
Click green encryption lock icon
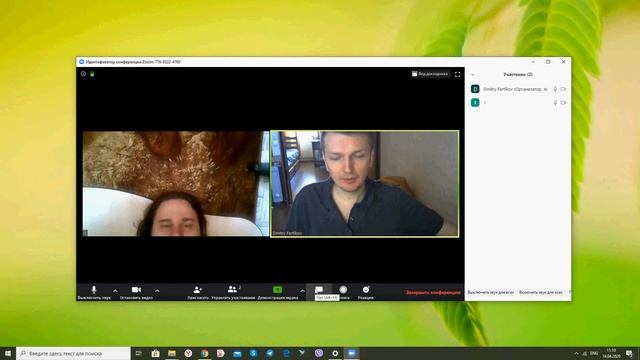[92, 74]
